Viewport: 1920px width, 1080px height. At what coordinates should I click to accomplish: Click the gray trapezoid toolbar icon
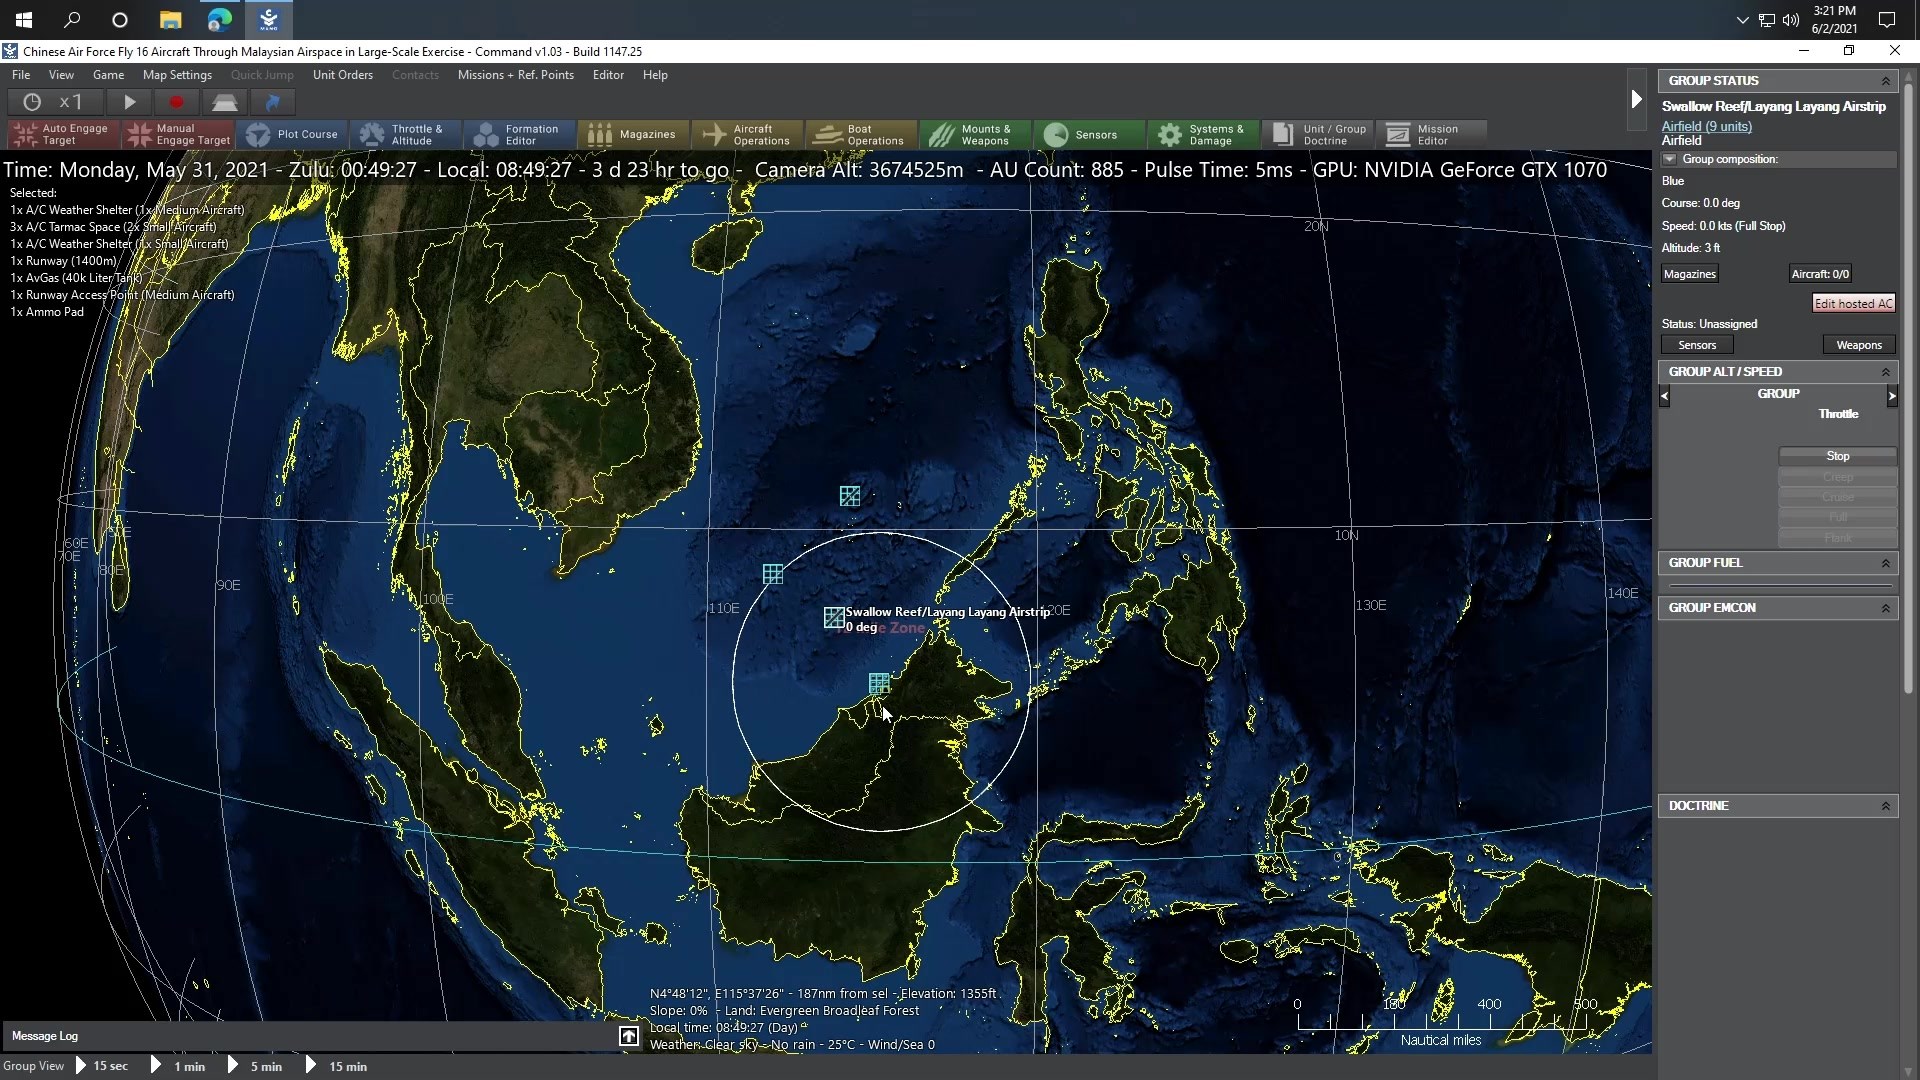click(224, 102)
